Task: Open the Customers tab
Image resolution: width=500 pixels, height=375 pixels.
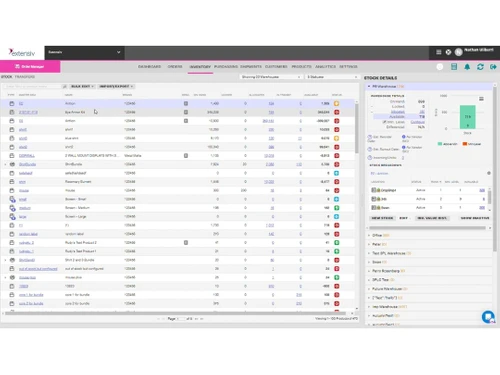Action: (276, 67)
